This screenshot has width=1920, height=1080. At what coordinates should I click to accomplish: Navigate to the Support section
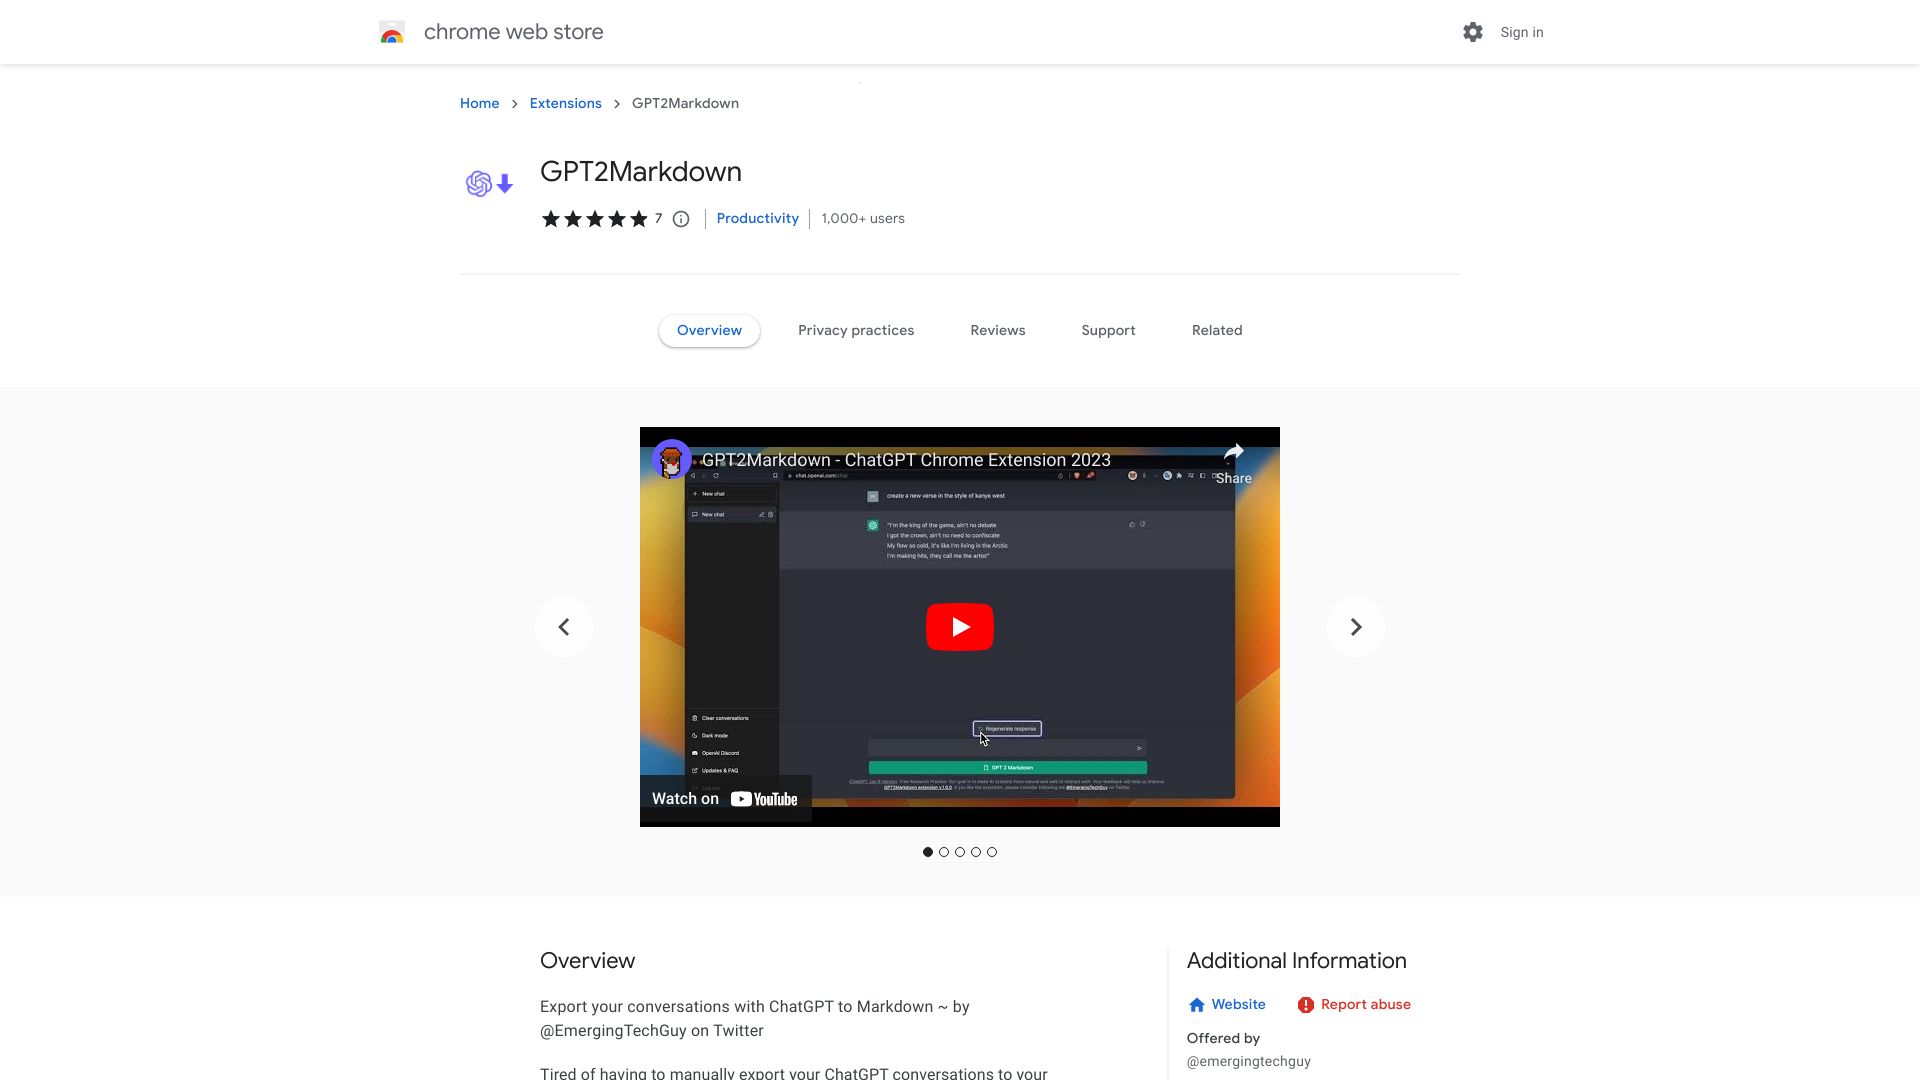(1108, 330)
